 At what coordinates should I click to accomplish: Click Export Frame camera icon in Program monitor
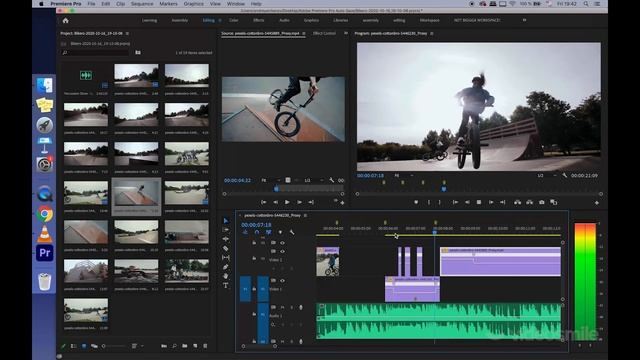[x=542, y=202]
